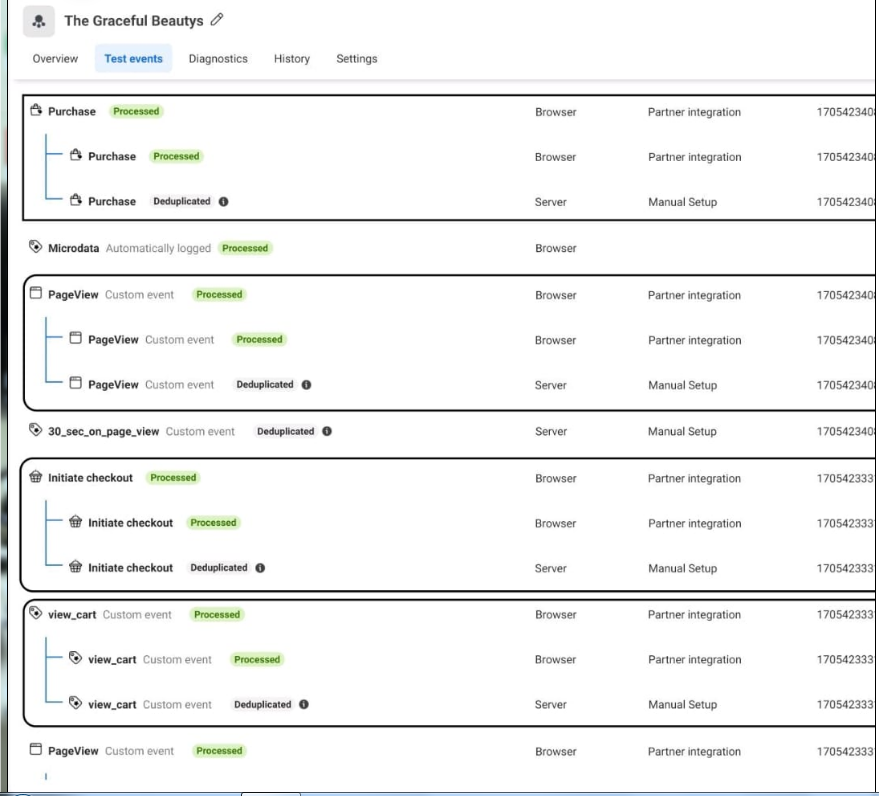Image resolution: width=879 pixels, height=796 pixels.
Task: Switch to the Diagnostics tab
Action: 218,58
